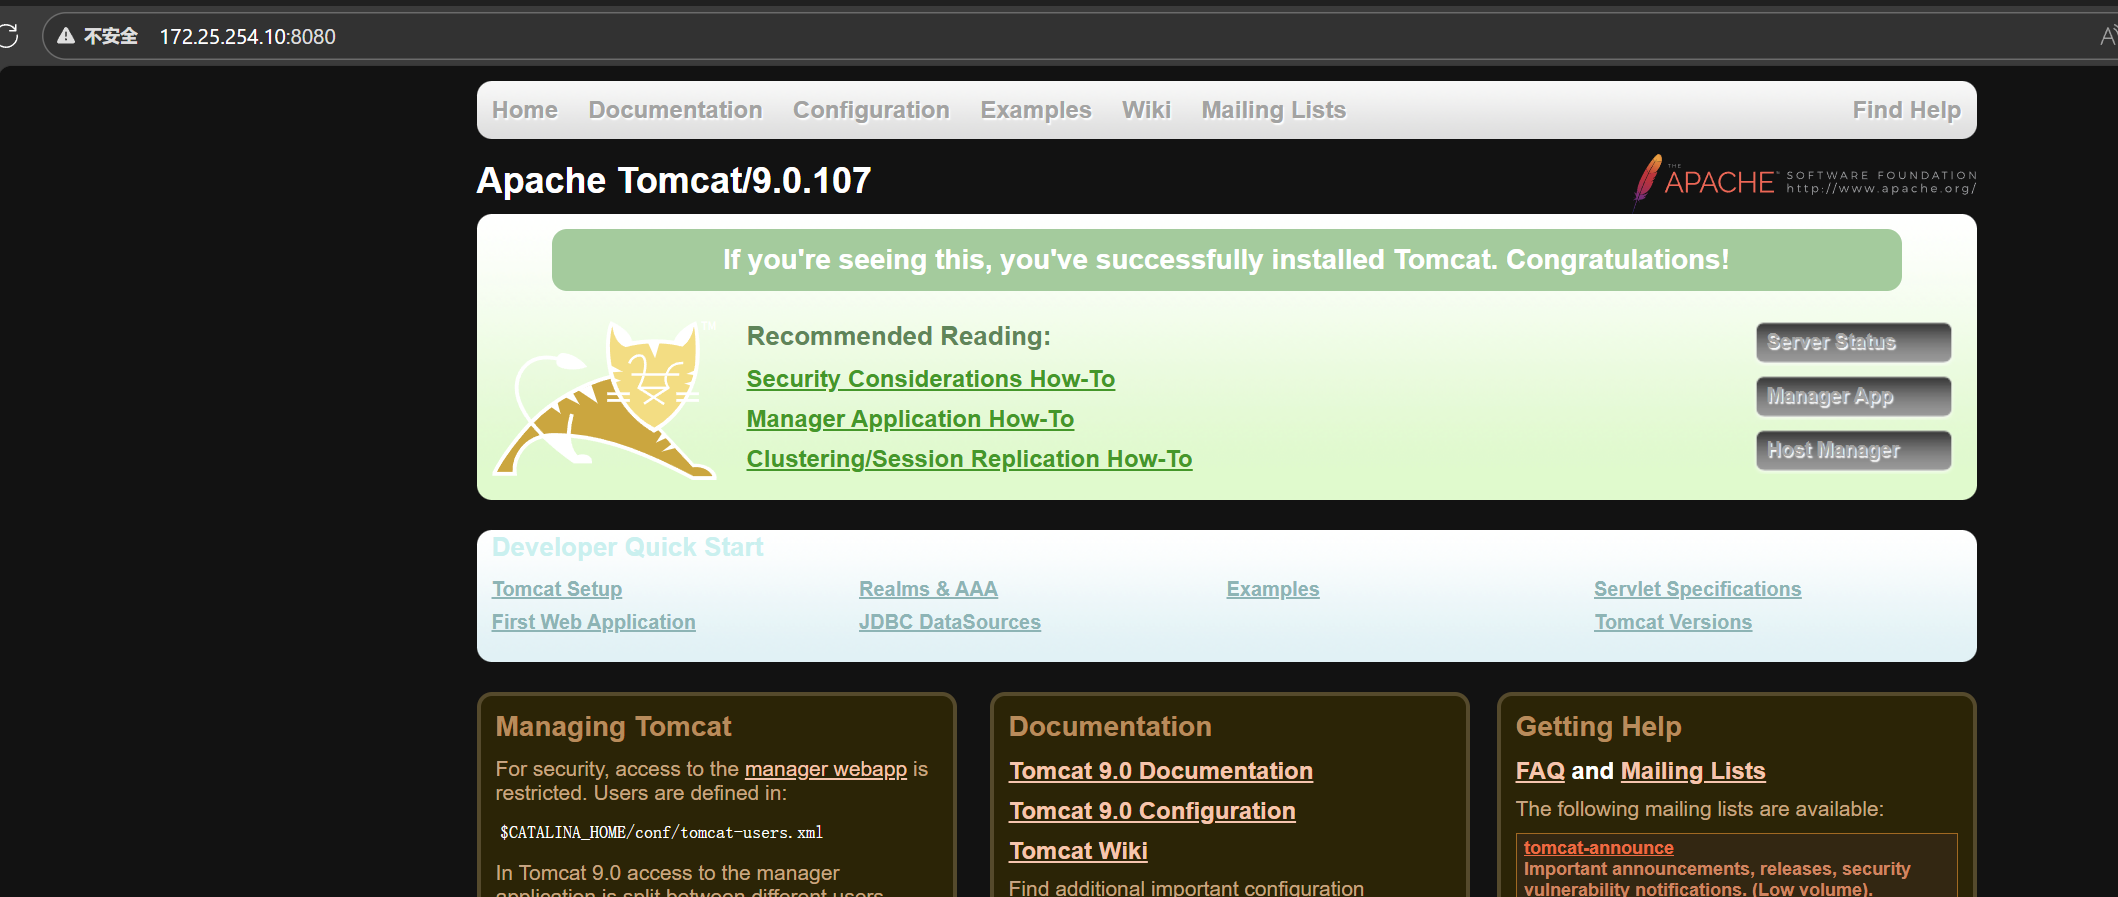Open the Tomcat Versions link
This screenshot has width=2118, height=897.
(x=1673, y=622)
